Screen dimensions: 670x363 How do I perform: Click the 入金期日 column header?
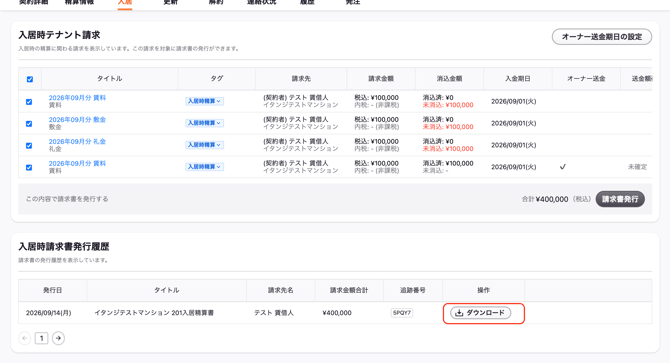(518, 79)
